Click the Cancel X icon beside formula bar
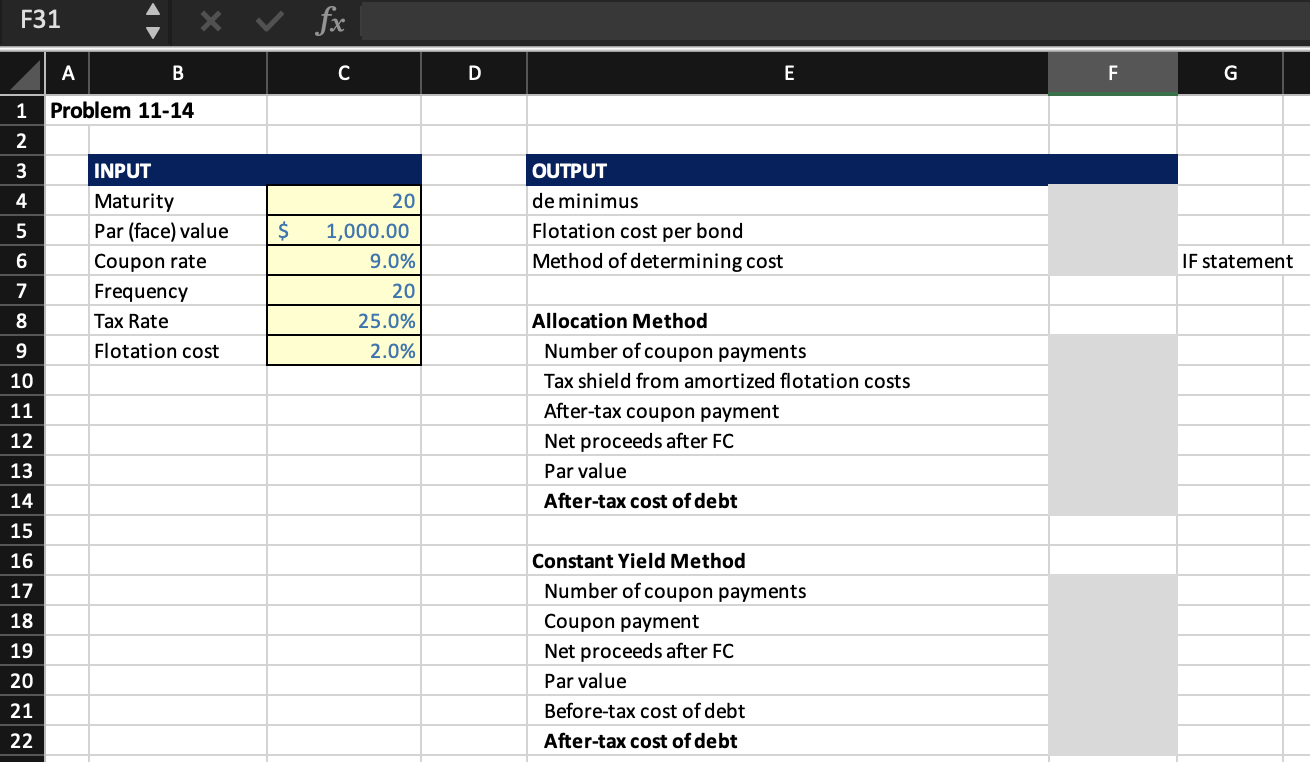This screenshot has width=1310, height=762. tap(211, 21)
